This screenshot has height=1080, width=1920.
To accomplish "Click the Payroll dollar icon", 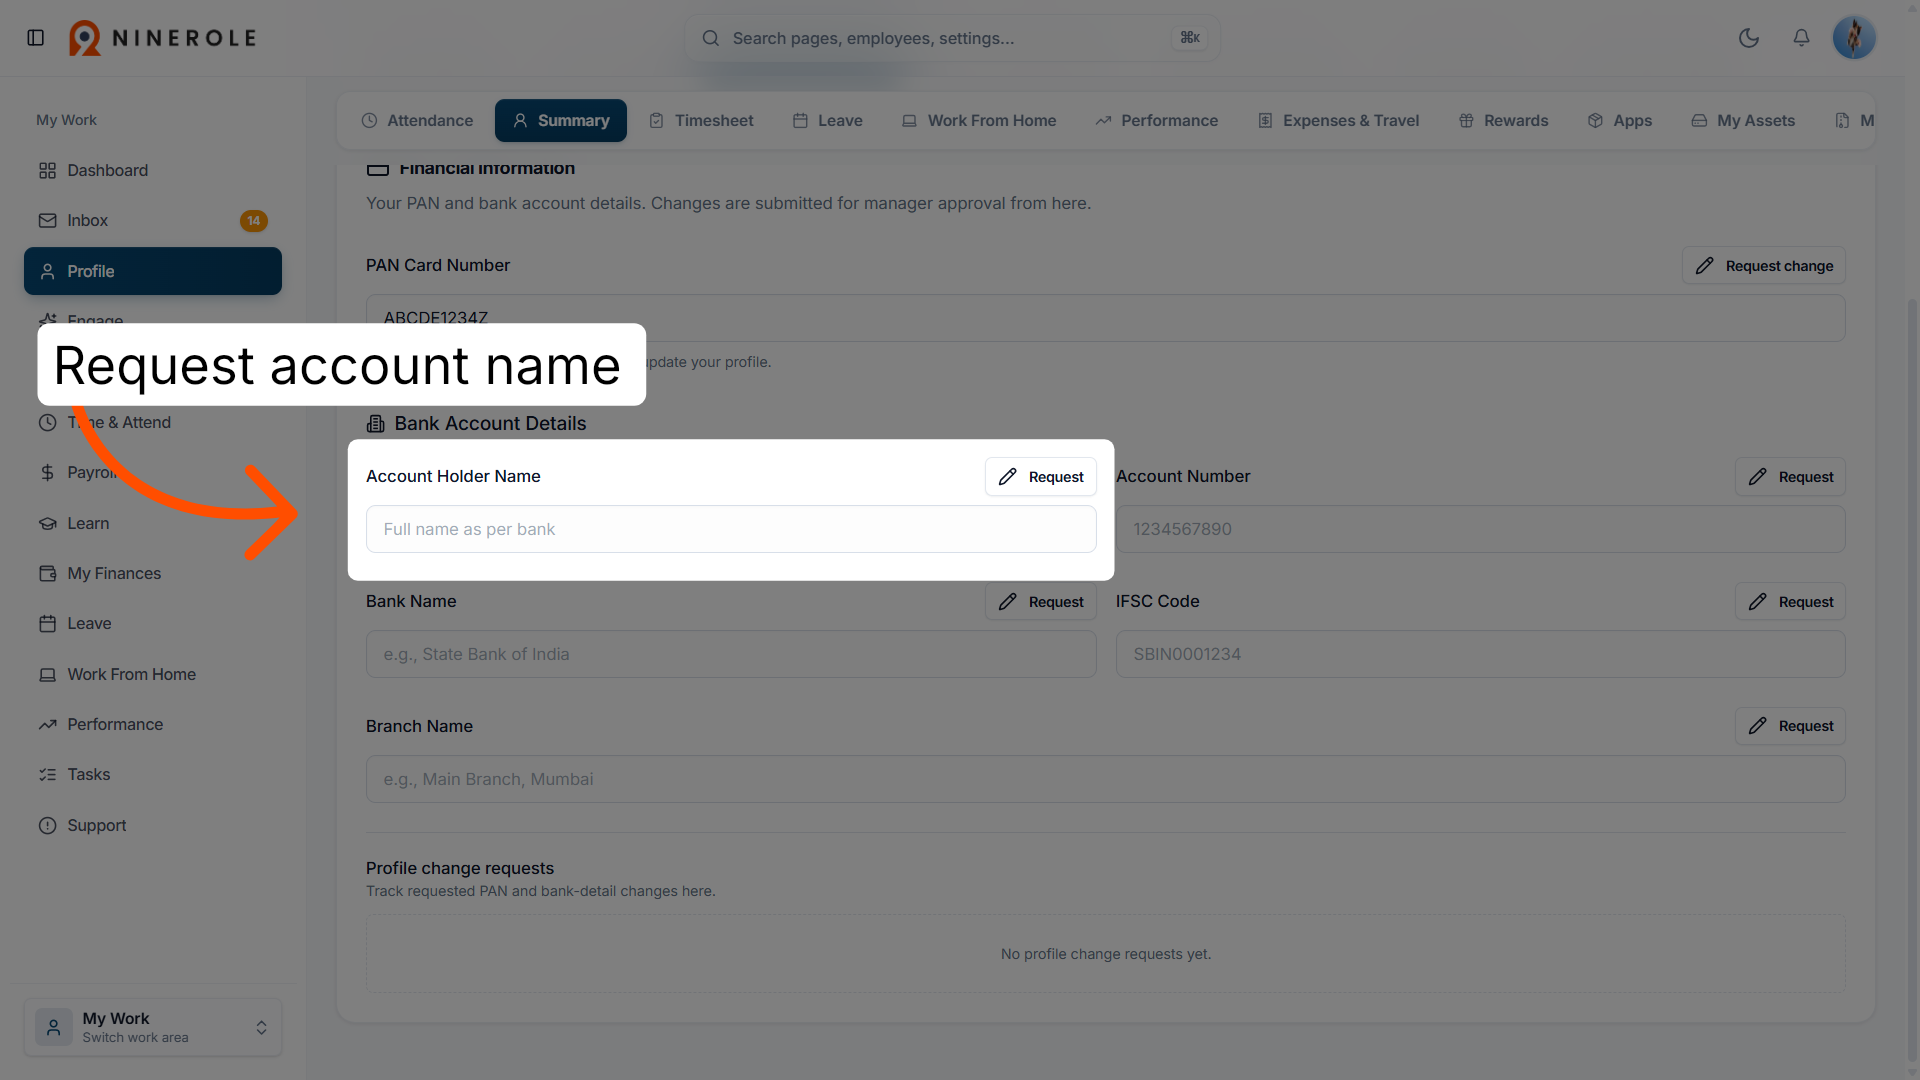I will coord(47,472).
